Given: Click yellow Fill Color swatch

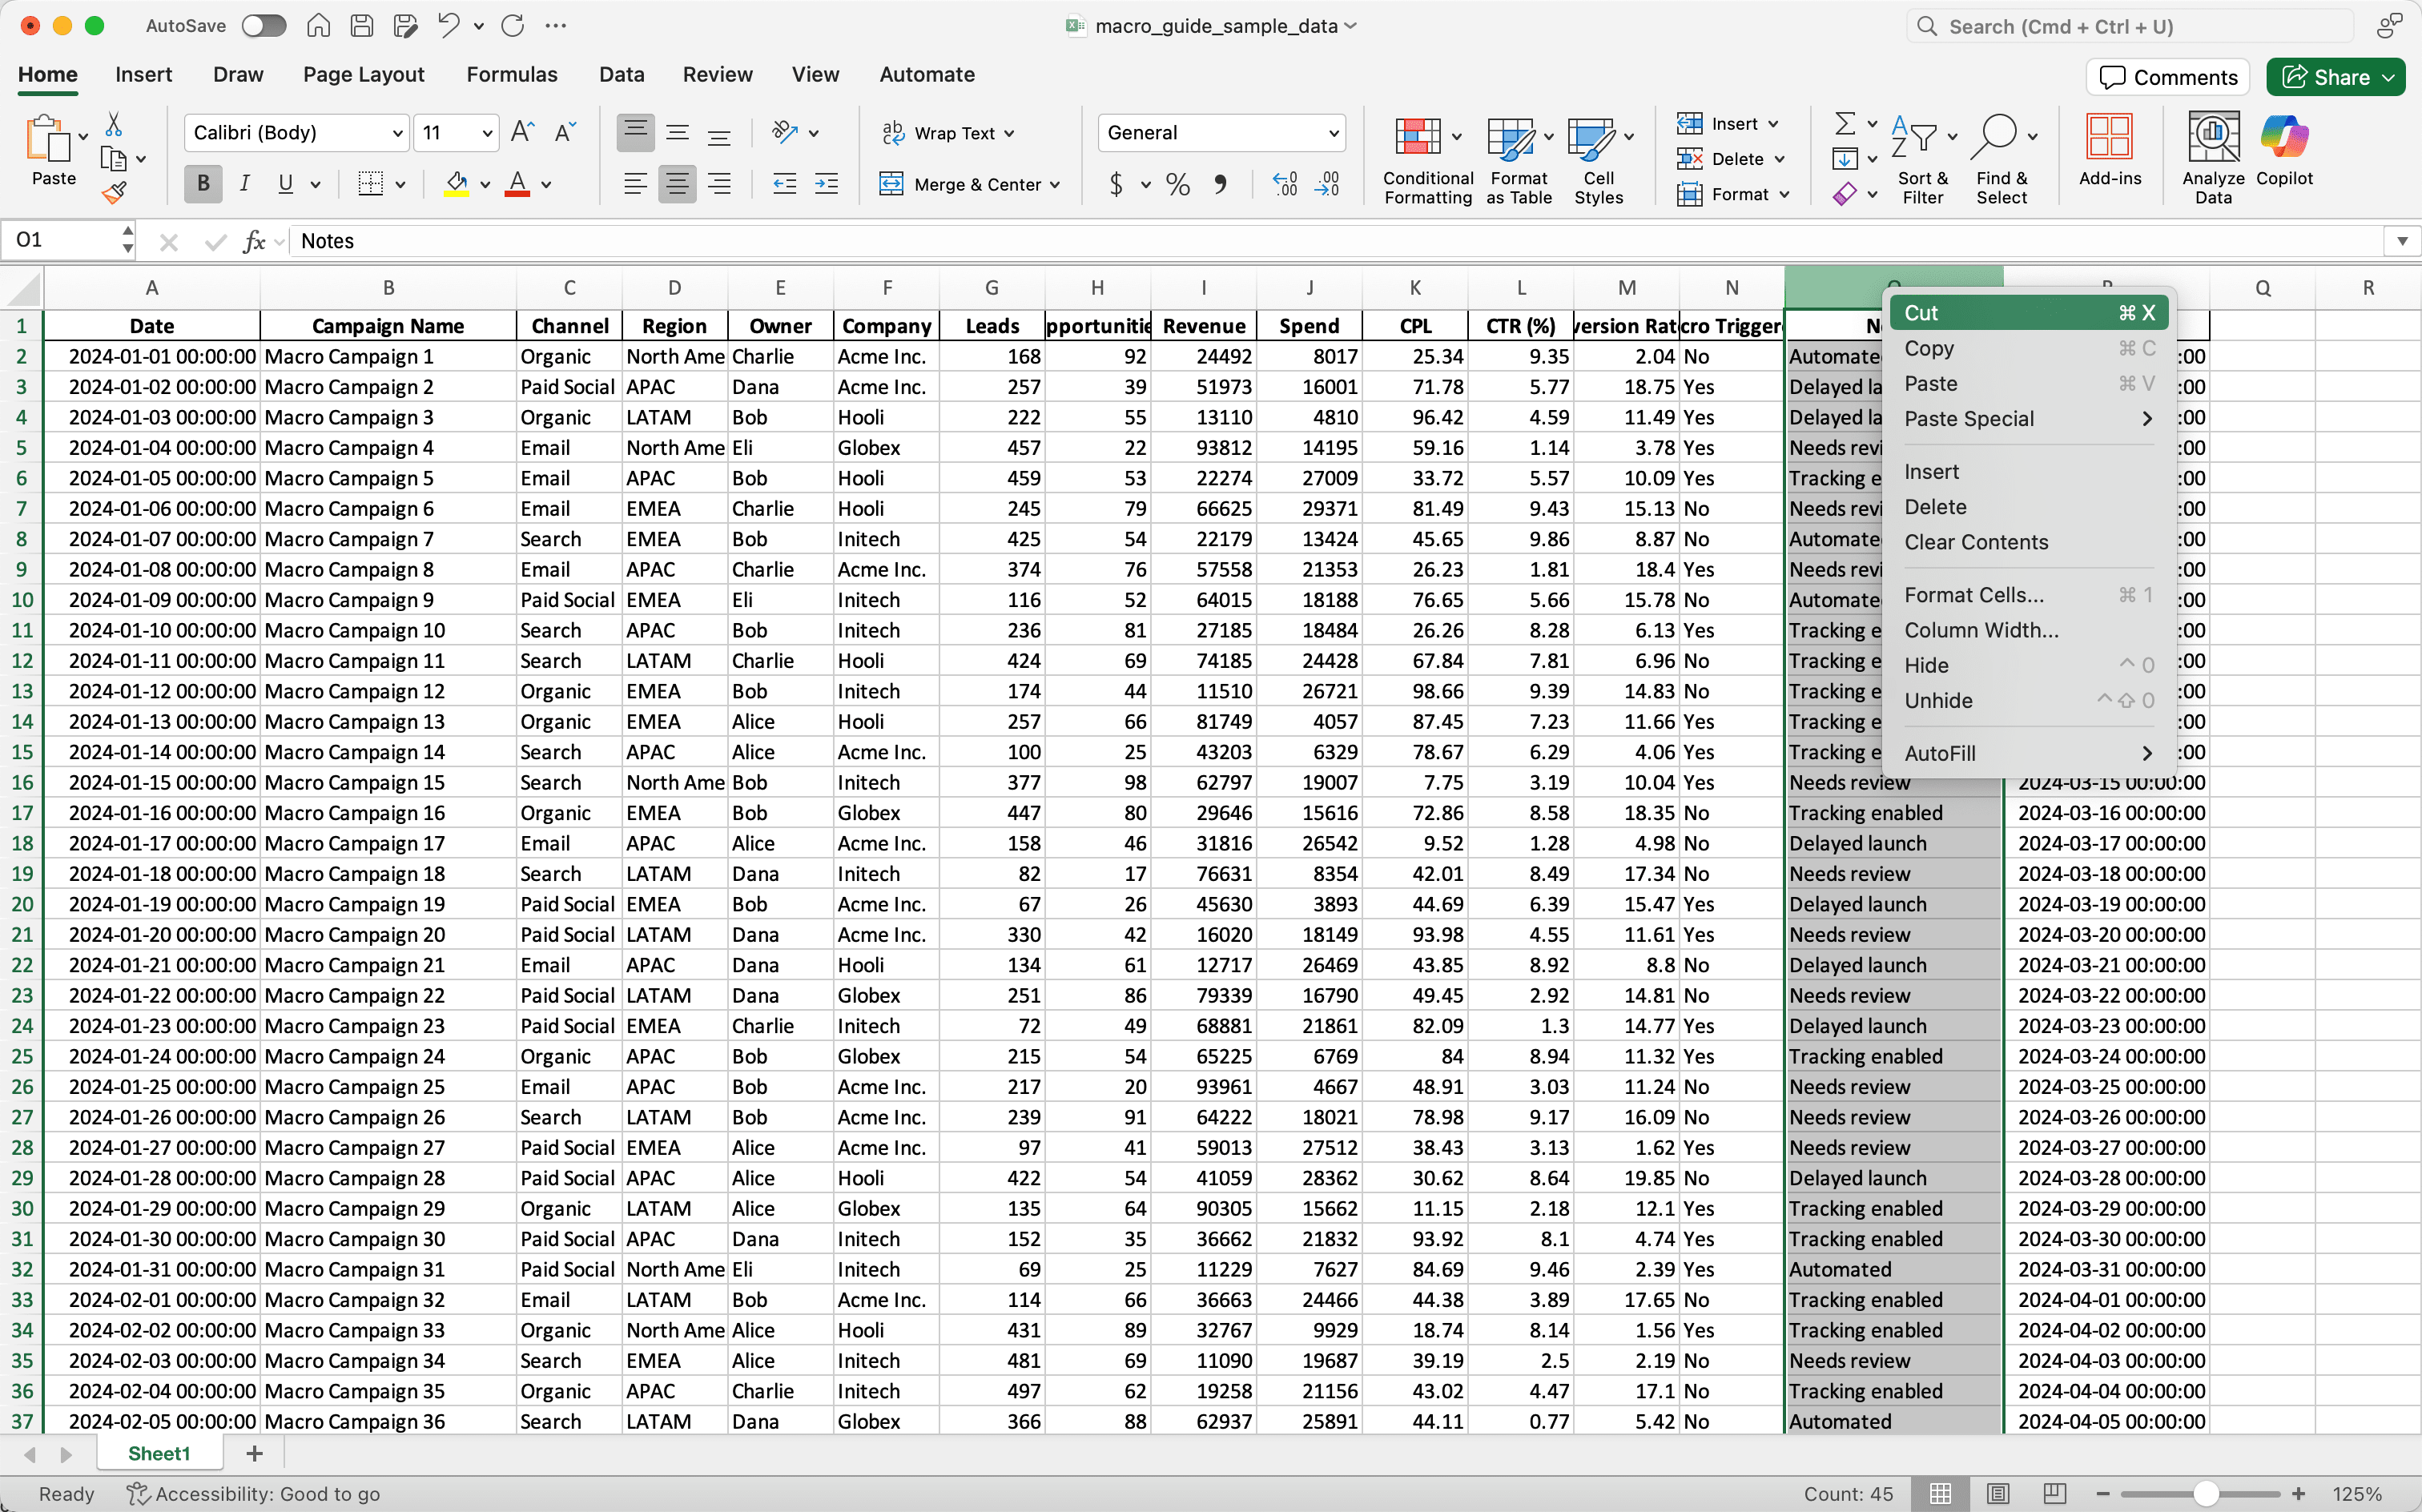Looking at the screenshot, I should [457, 184].
